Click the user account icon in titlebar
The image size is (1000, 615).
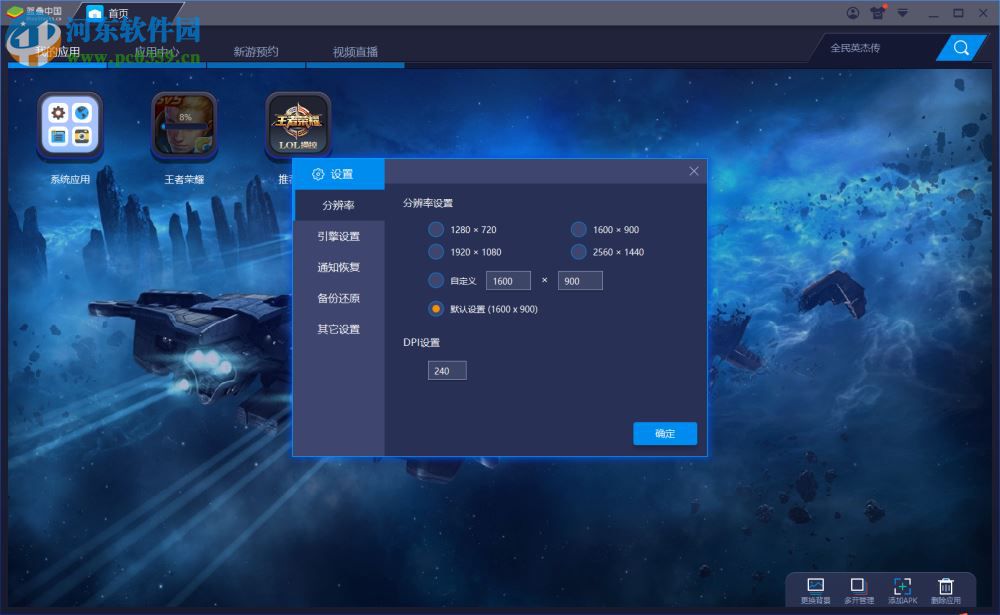853,12
